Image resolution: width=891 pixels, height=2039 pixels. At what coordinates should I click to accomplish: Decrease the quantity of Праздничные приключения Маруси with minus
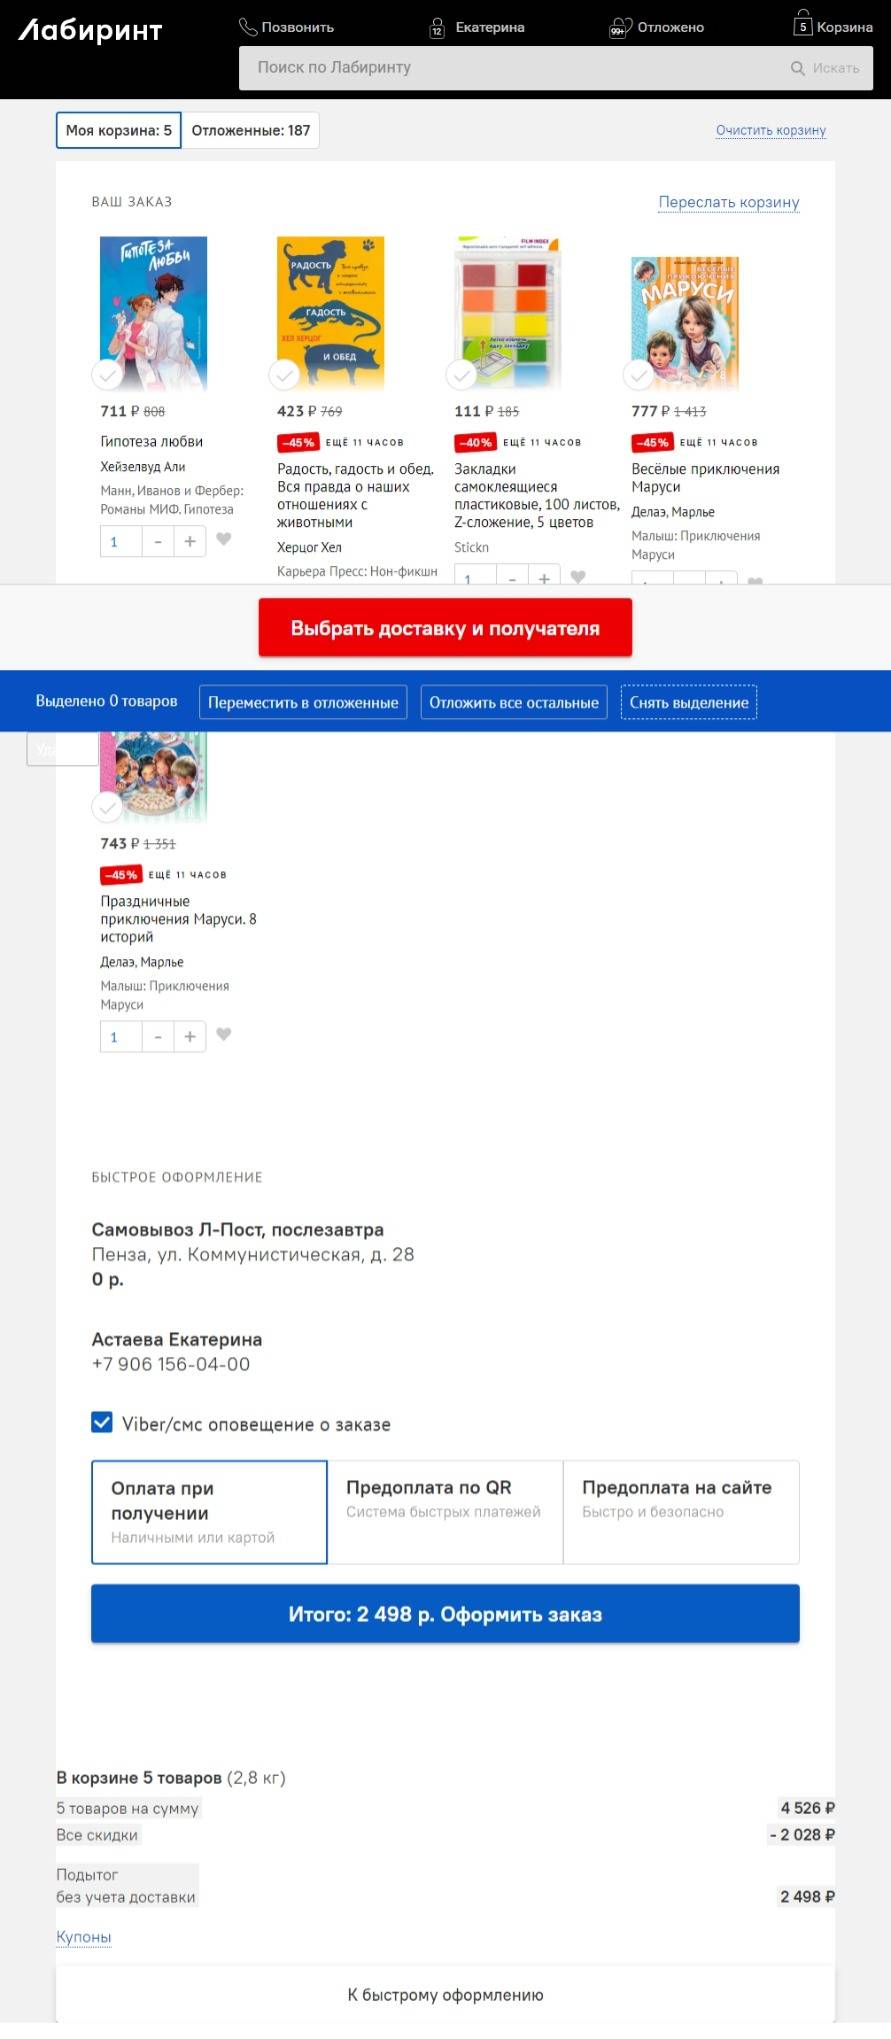click(158, 1037)
